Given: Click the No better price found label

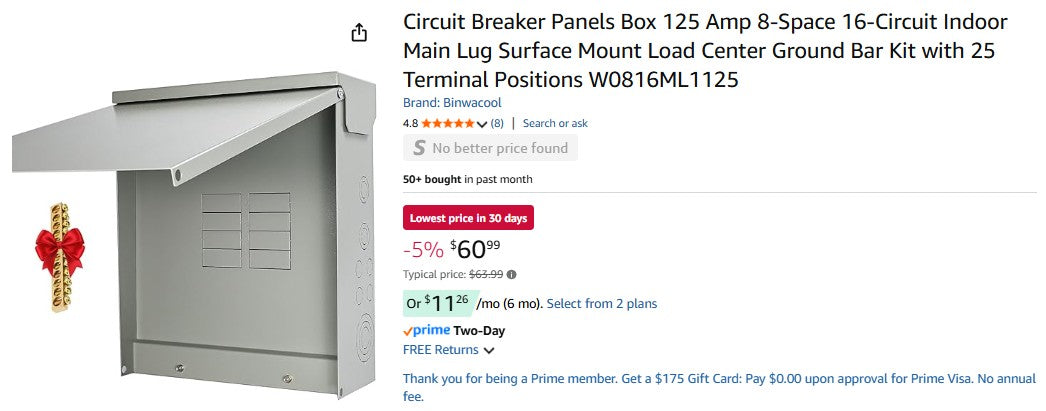Looking at the screenshot, I should coord(499,148).
